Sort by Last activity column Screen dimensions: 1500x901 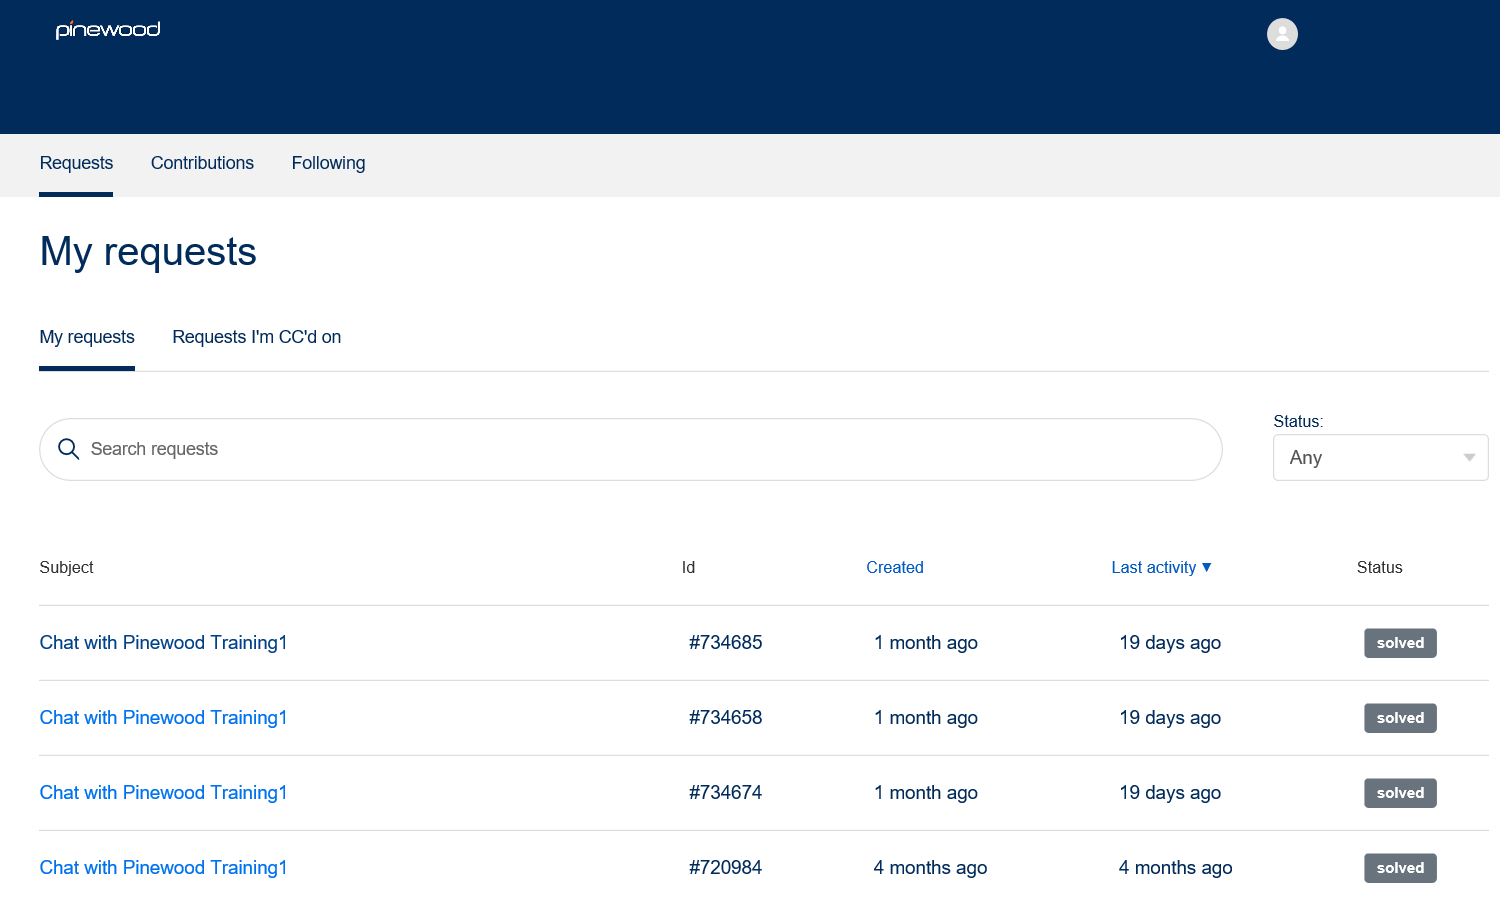[x=1161, y=567]
